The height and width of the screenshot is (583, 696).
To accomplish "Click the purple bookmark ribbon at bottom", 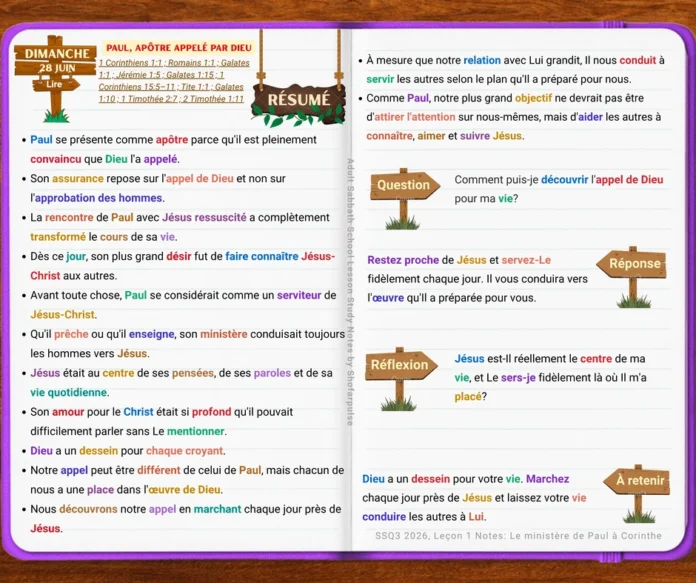I will (x=610, y=558).
